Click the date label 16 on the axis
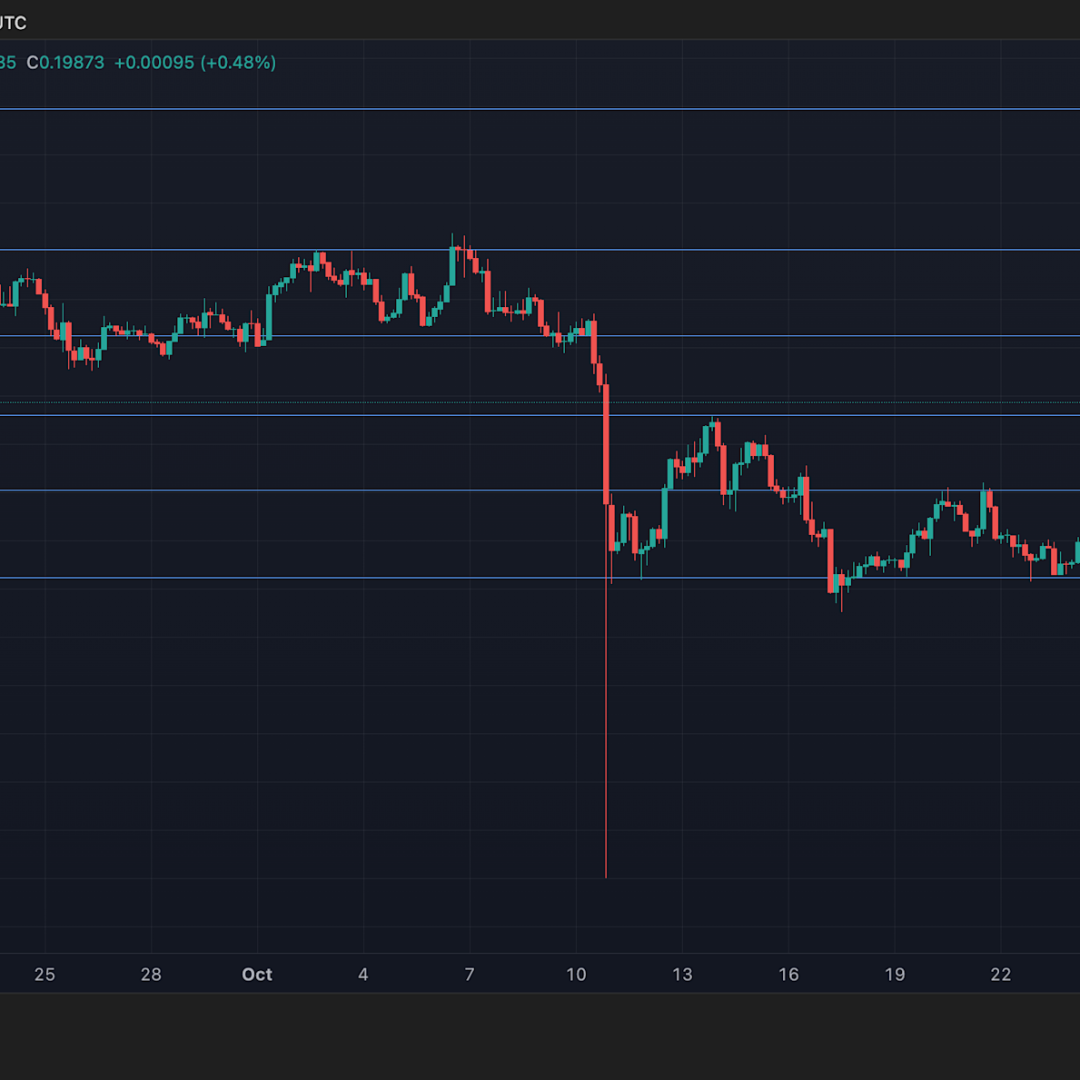Viewport: 1080px width, 1080px height. [789, 973]
